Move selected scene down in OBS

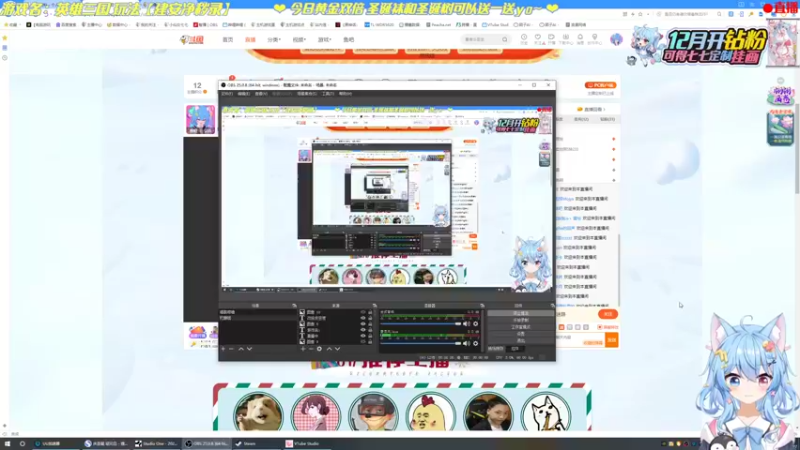[x=249, y=348]
